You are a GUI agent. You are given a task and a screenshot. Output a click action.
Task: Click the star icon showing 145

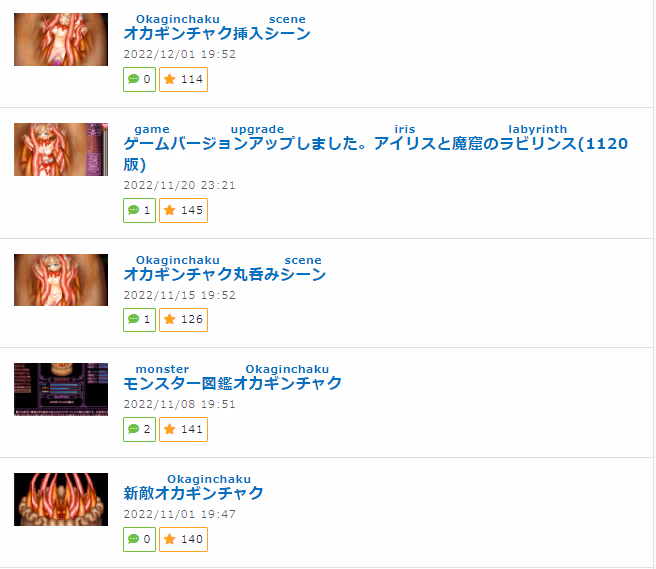coord(169,210)
